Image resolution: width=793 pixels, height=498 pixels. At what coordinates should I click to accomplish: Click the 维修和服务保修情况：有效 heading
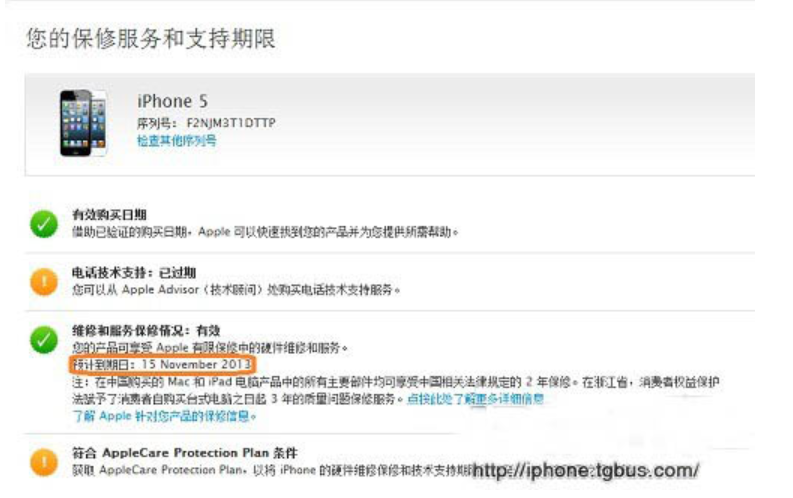146,331
